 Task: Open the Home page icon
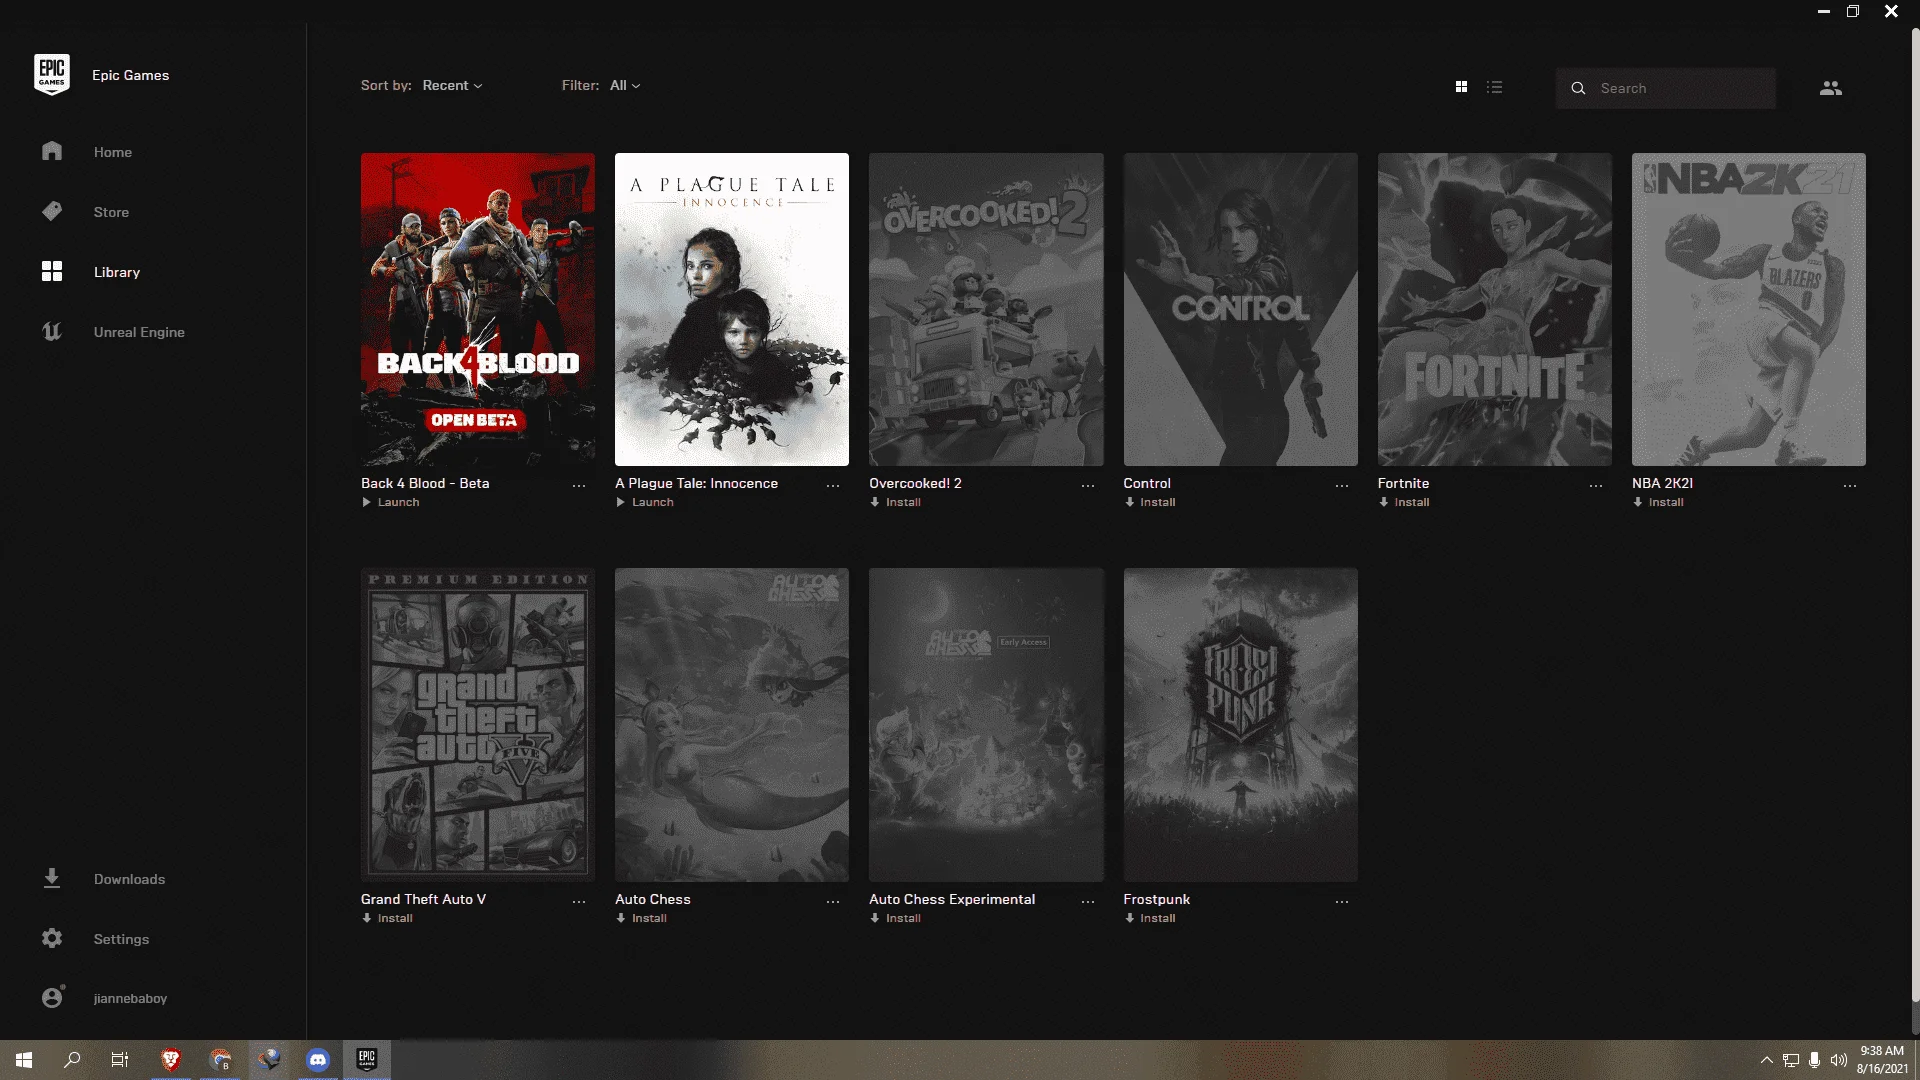pyautogui.click(x=52, y=151)
